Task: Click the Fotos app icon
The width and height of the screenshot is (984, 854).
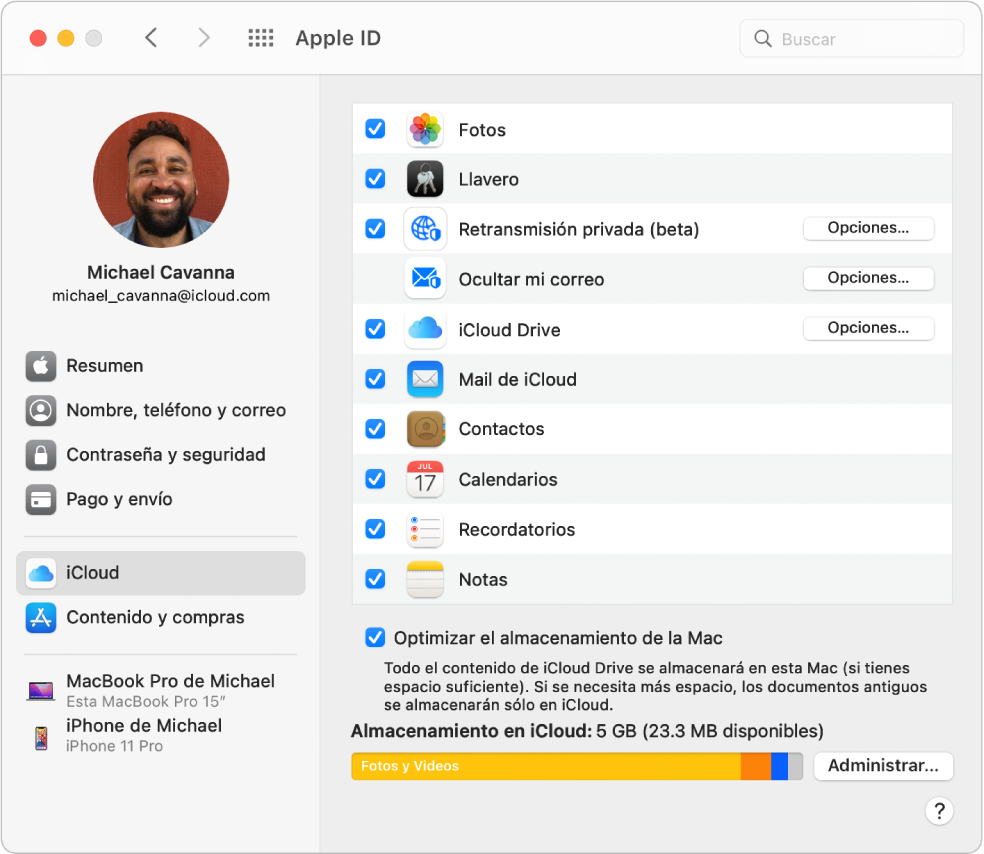Action: click(x=425, y=130)
